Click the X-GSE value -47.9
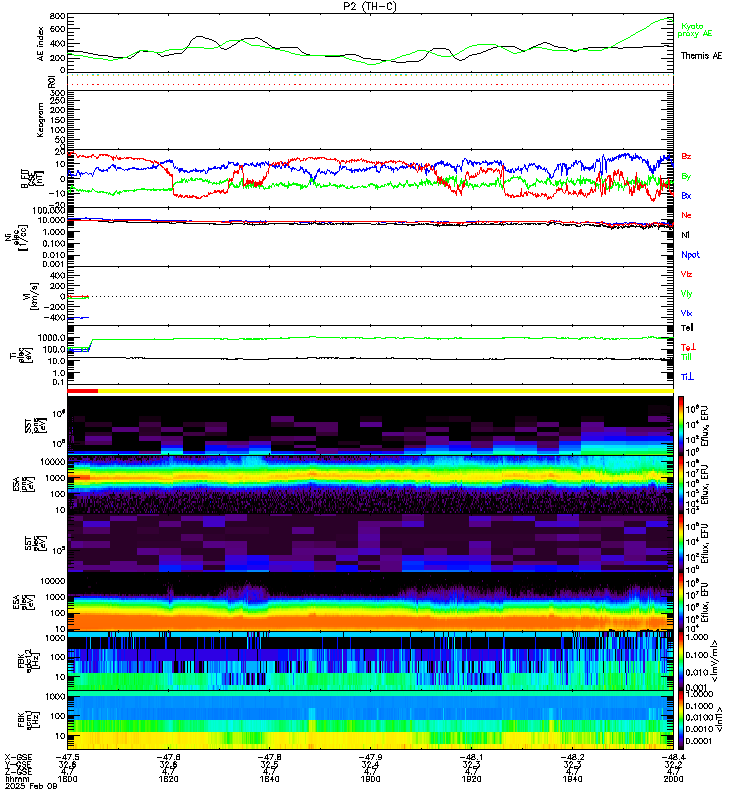The height and width of the screenshot is (800, 750). (x=370, y=757)
